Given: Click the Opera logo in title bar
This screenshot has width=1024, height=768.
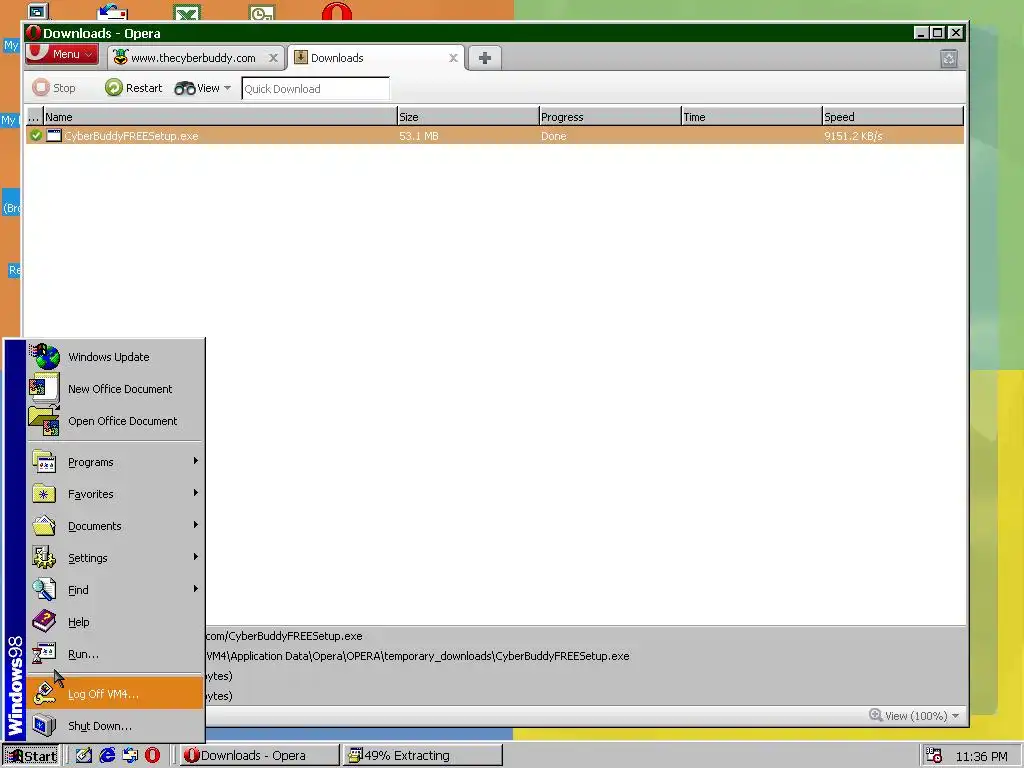Looking at the screenshot, I should coord(33,33).
